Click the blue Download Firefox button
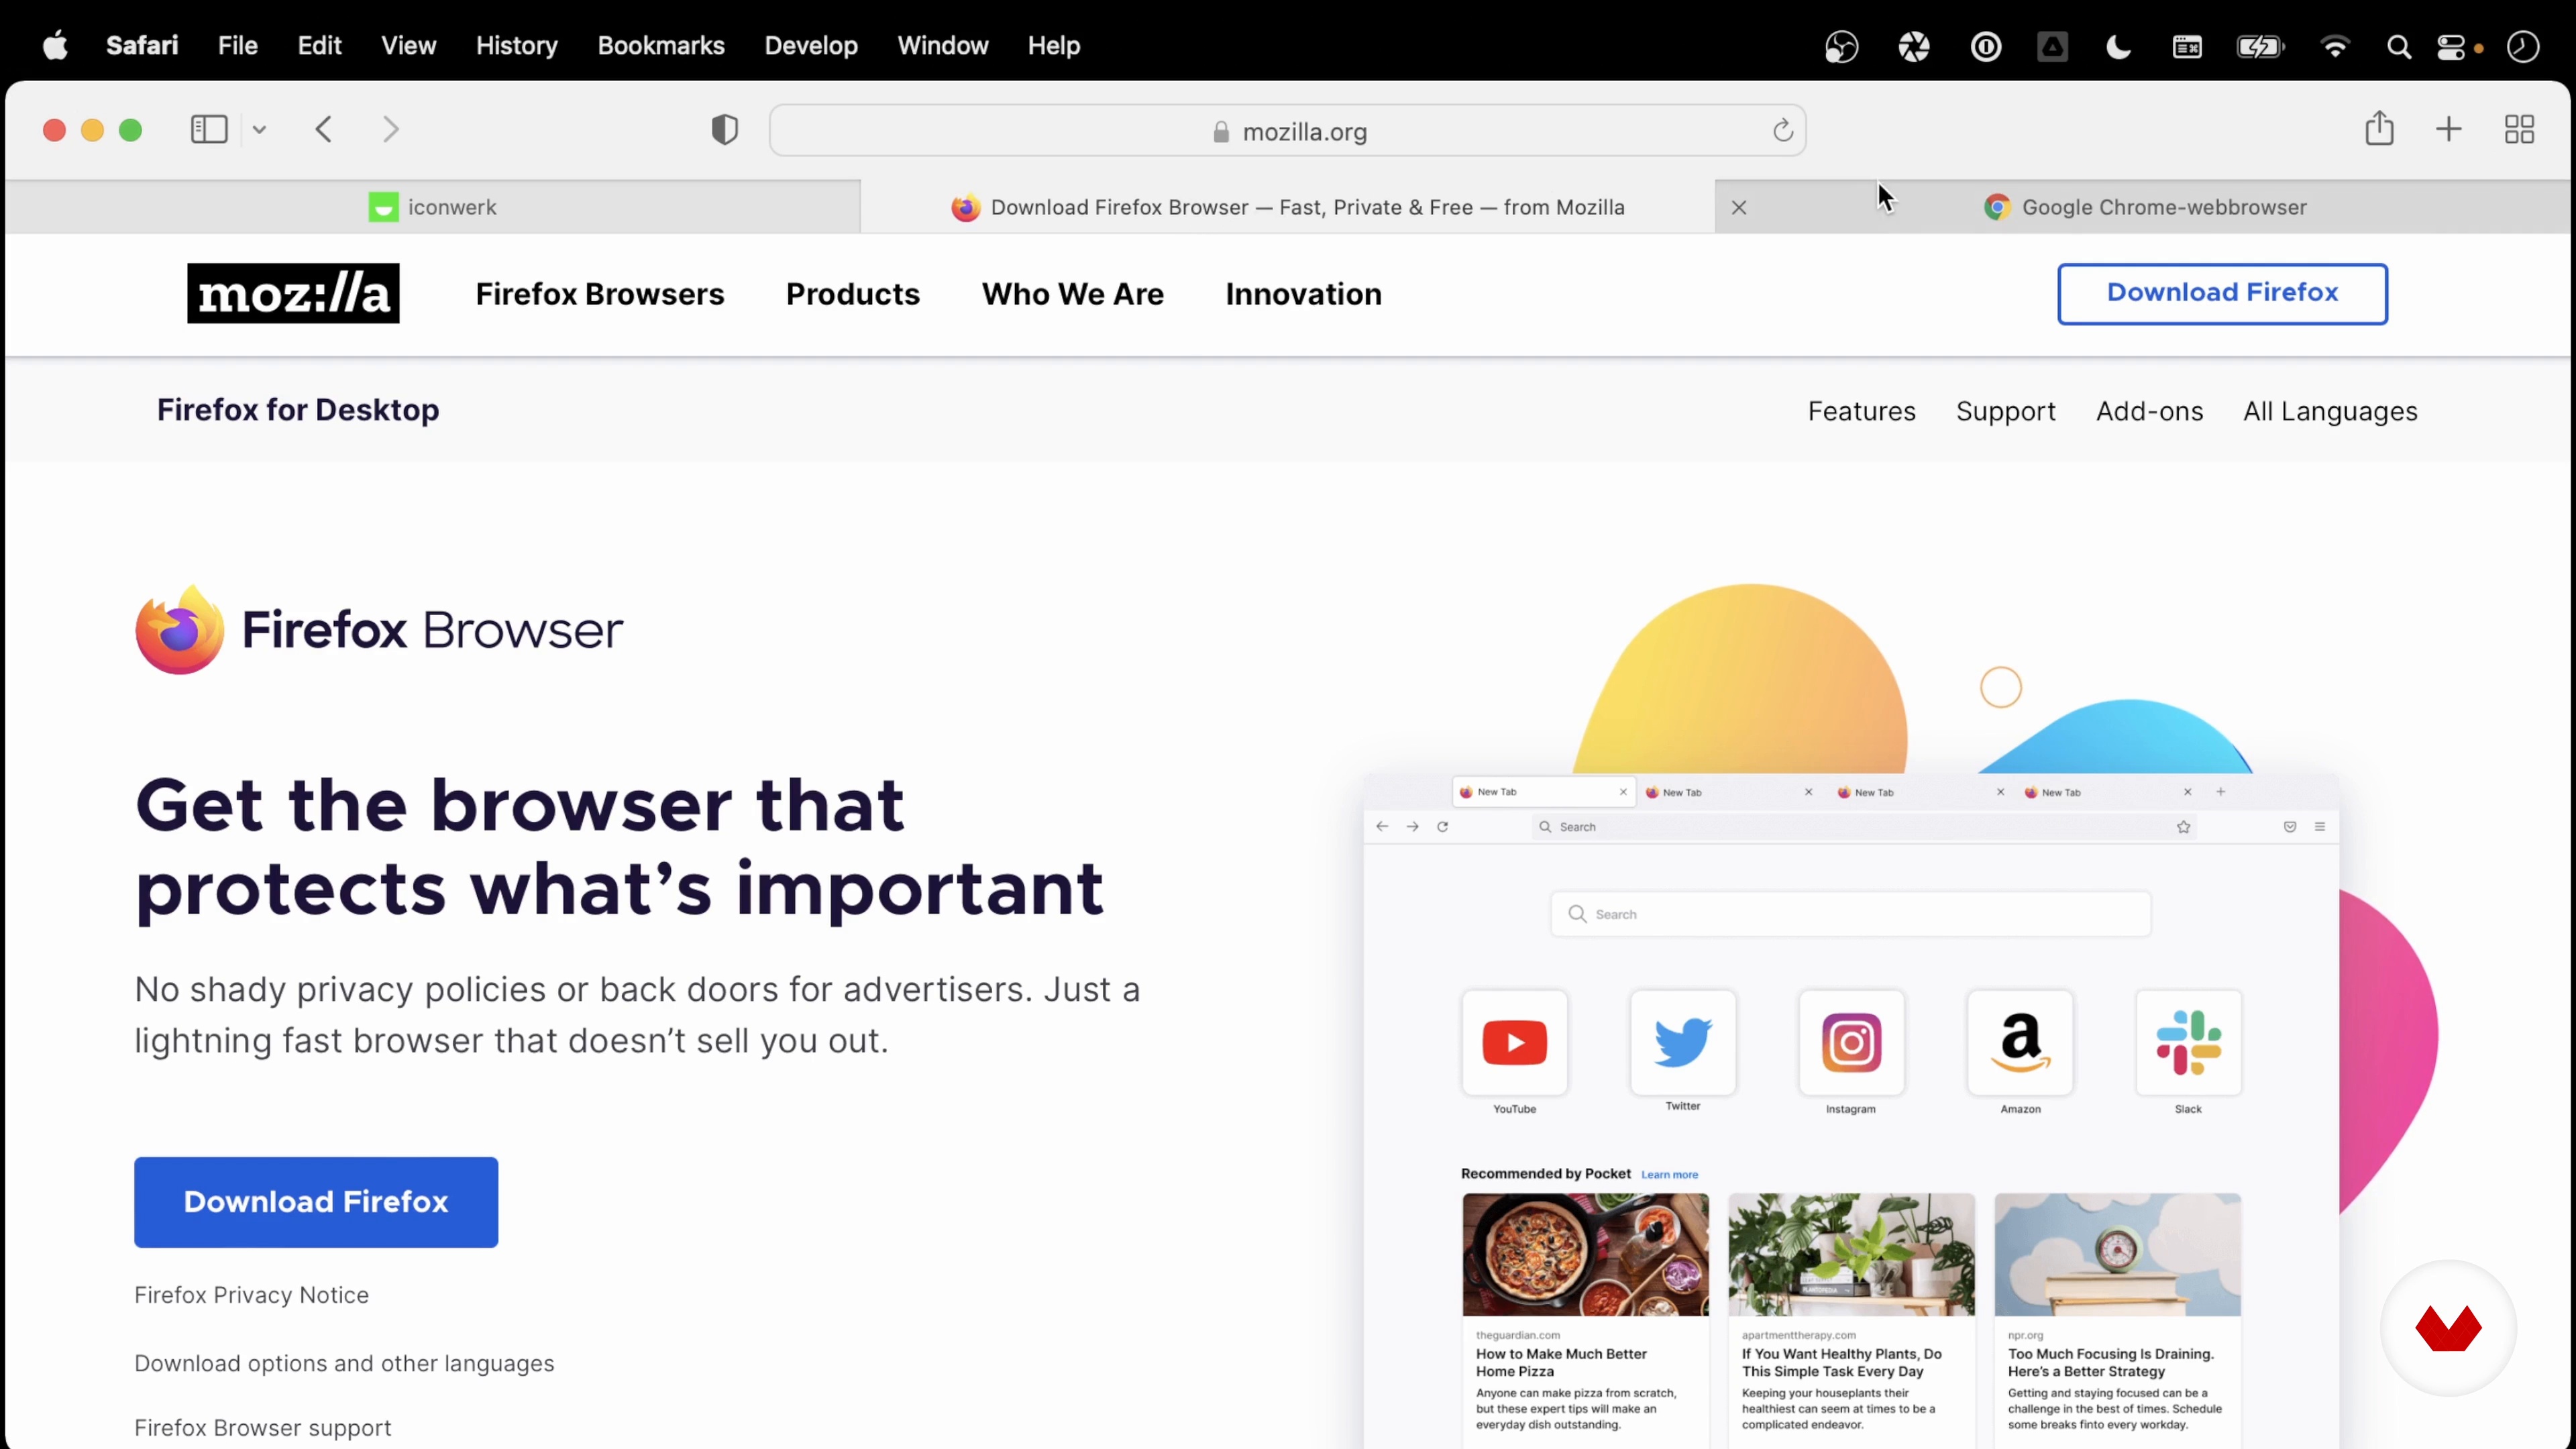2576x1449 pixels. tap(316, 1202)
